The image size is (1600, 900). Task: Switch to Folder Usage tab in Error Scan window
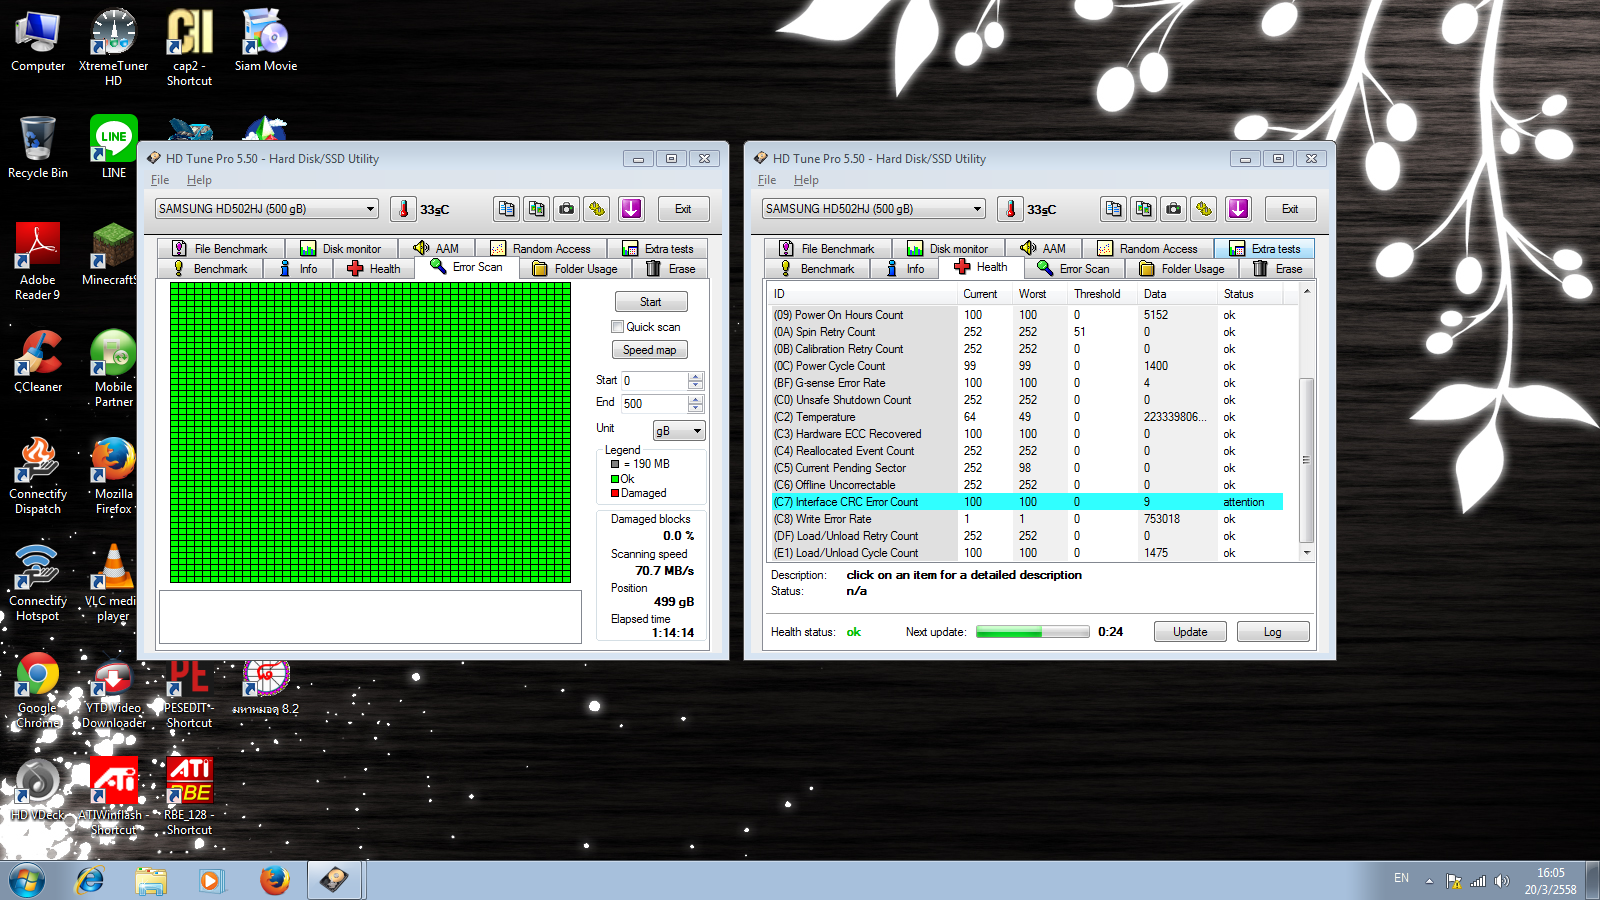[x=575, y=269]
